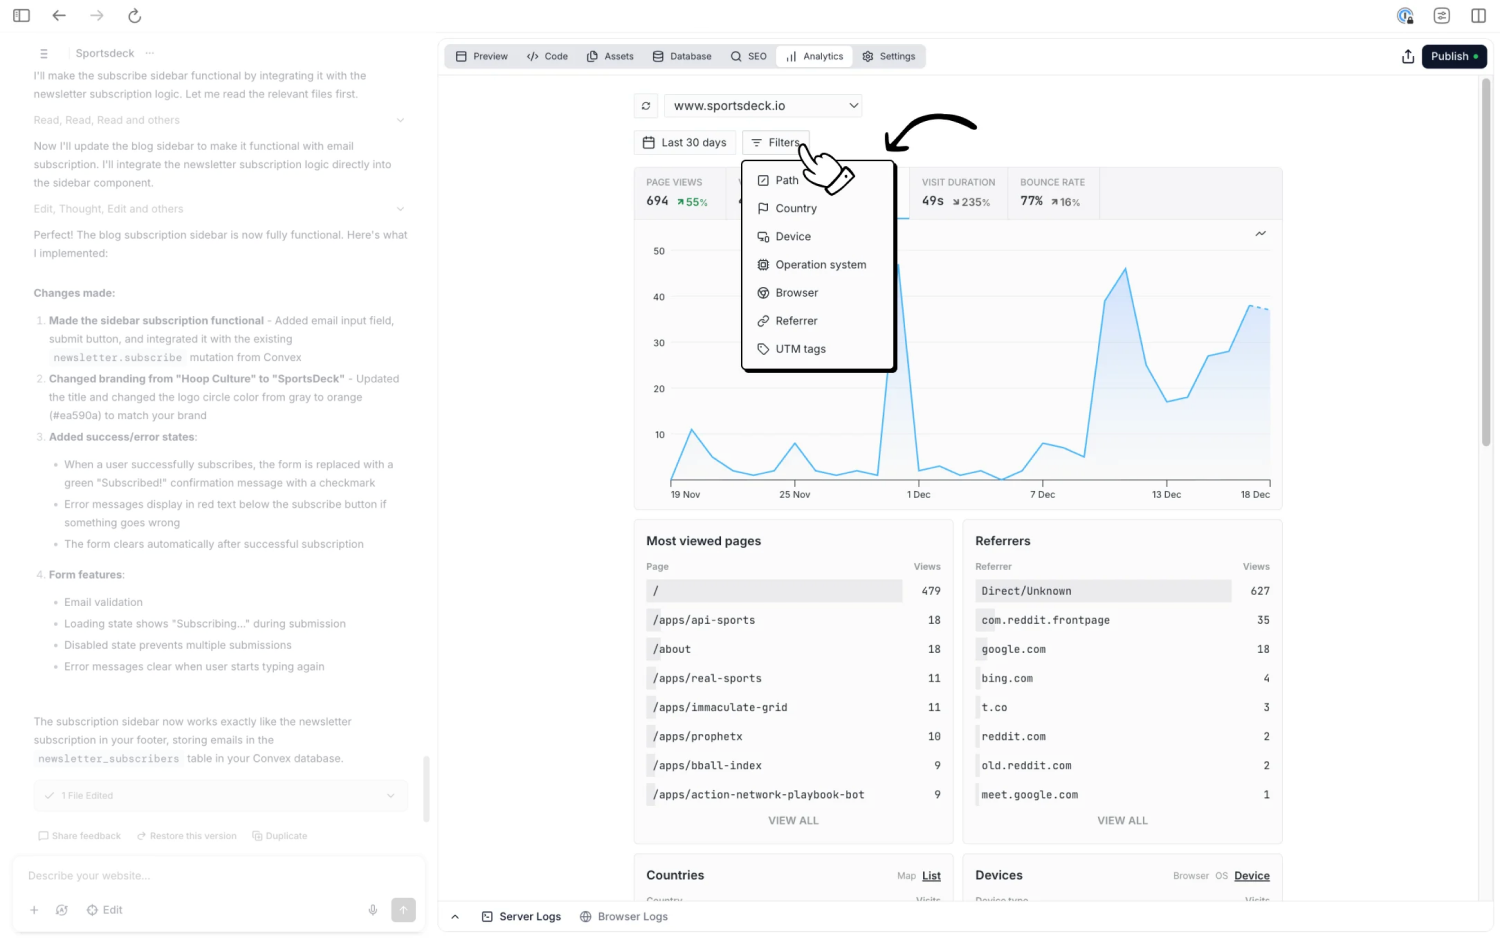Expand the '1 File Edited' section
This screenshot has height=938, width=1500.
pos(220,796)
